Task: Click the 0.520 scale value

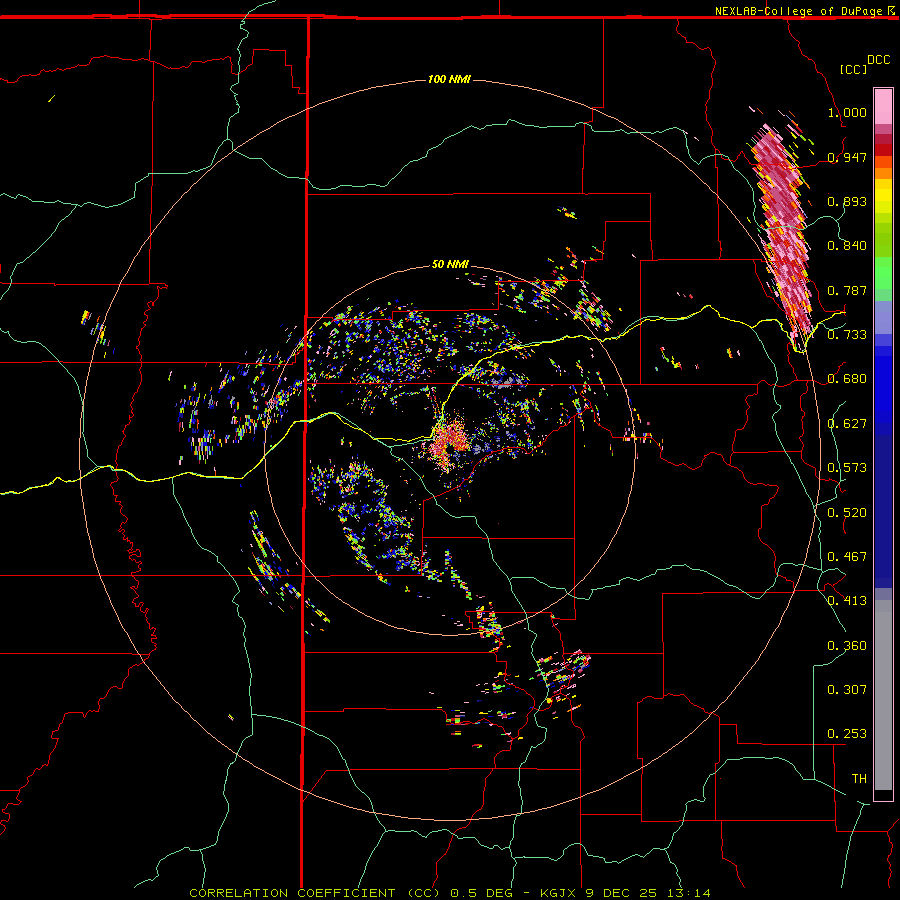Action: pos(847,513)
